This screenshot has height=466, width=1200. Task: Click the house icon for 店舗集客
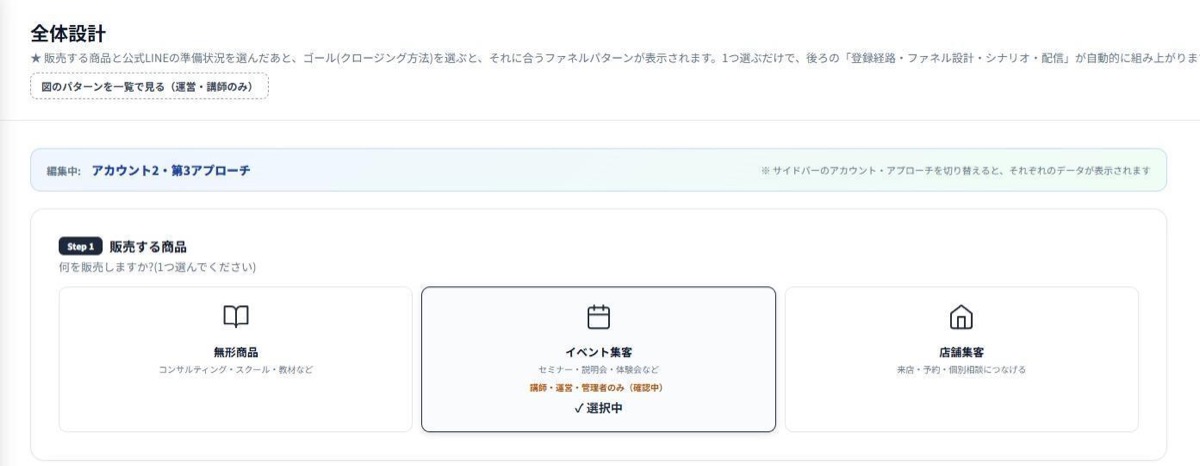961,317
